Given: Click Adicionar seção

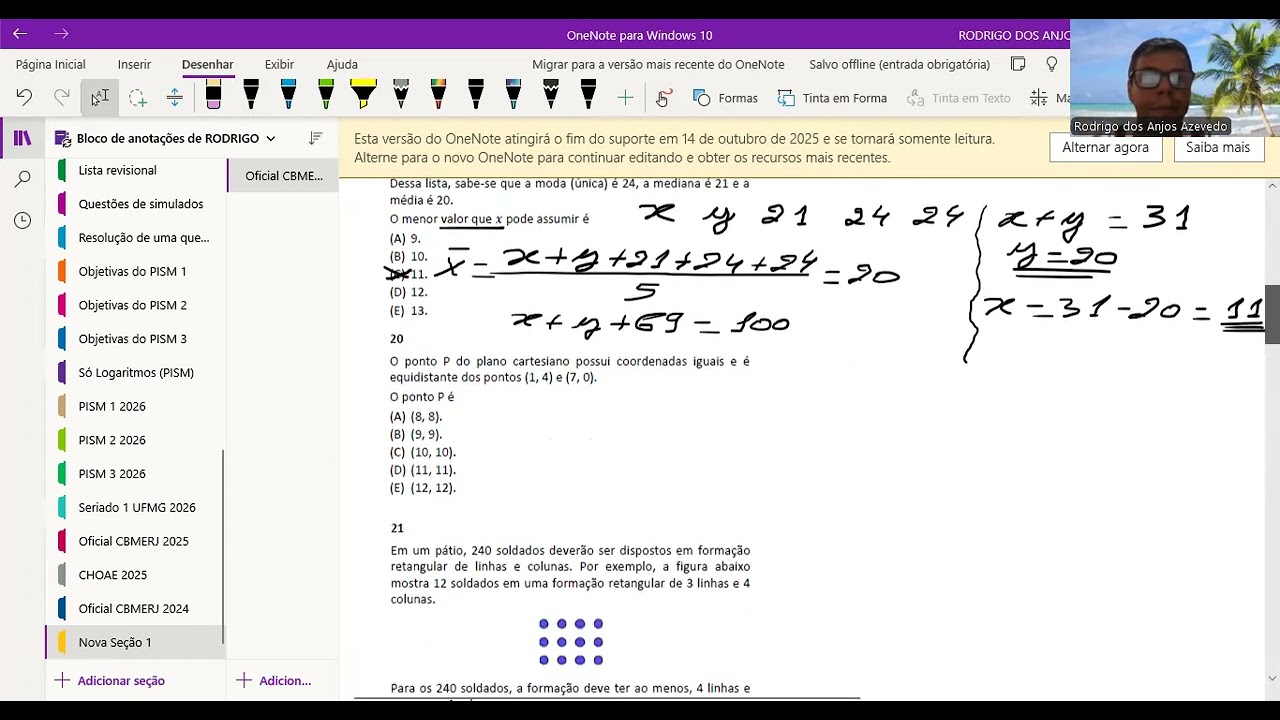Looking at the screenshot, I should (x=109, y=680).
